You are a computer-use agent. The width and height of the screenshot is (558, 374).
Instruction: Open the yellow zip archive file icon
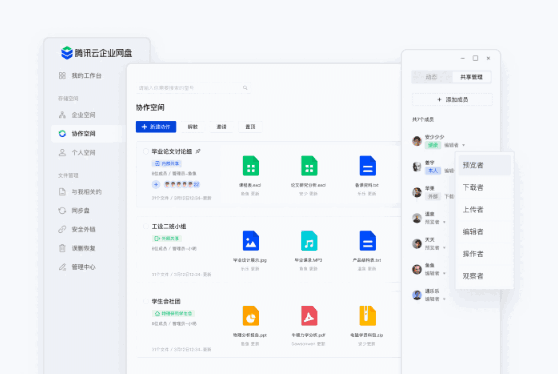[368, 316]
